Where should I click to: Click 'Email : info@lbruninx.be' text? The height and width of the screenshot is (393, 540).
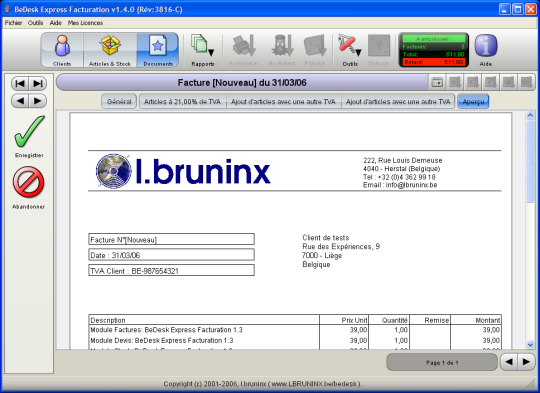point(400,185)
